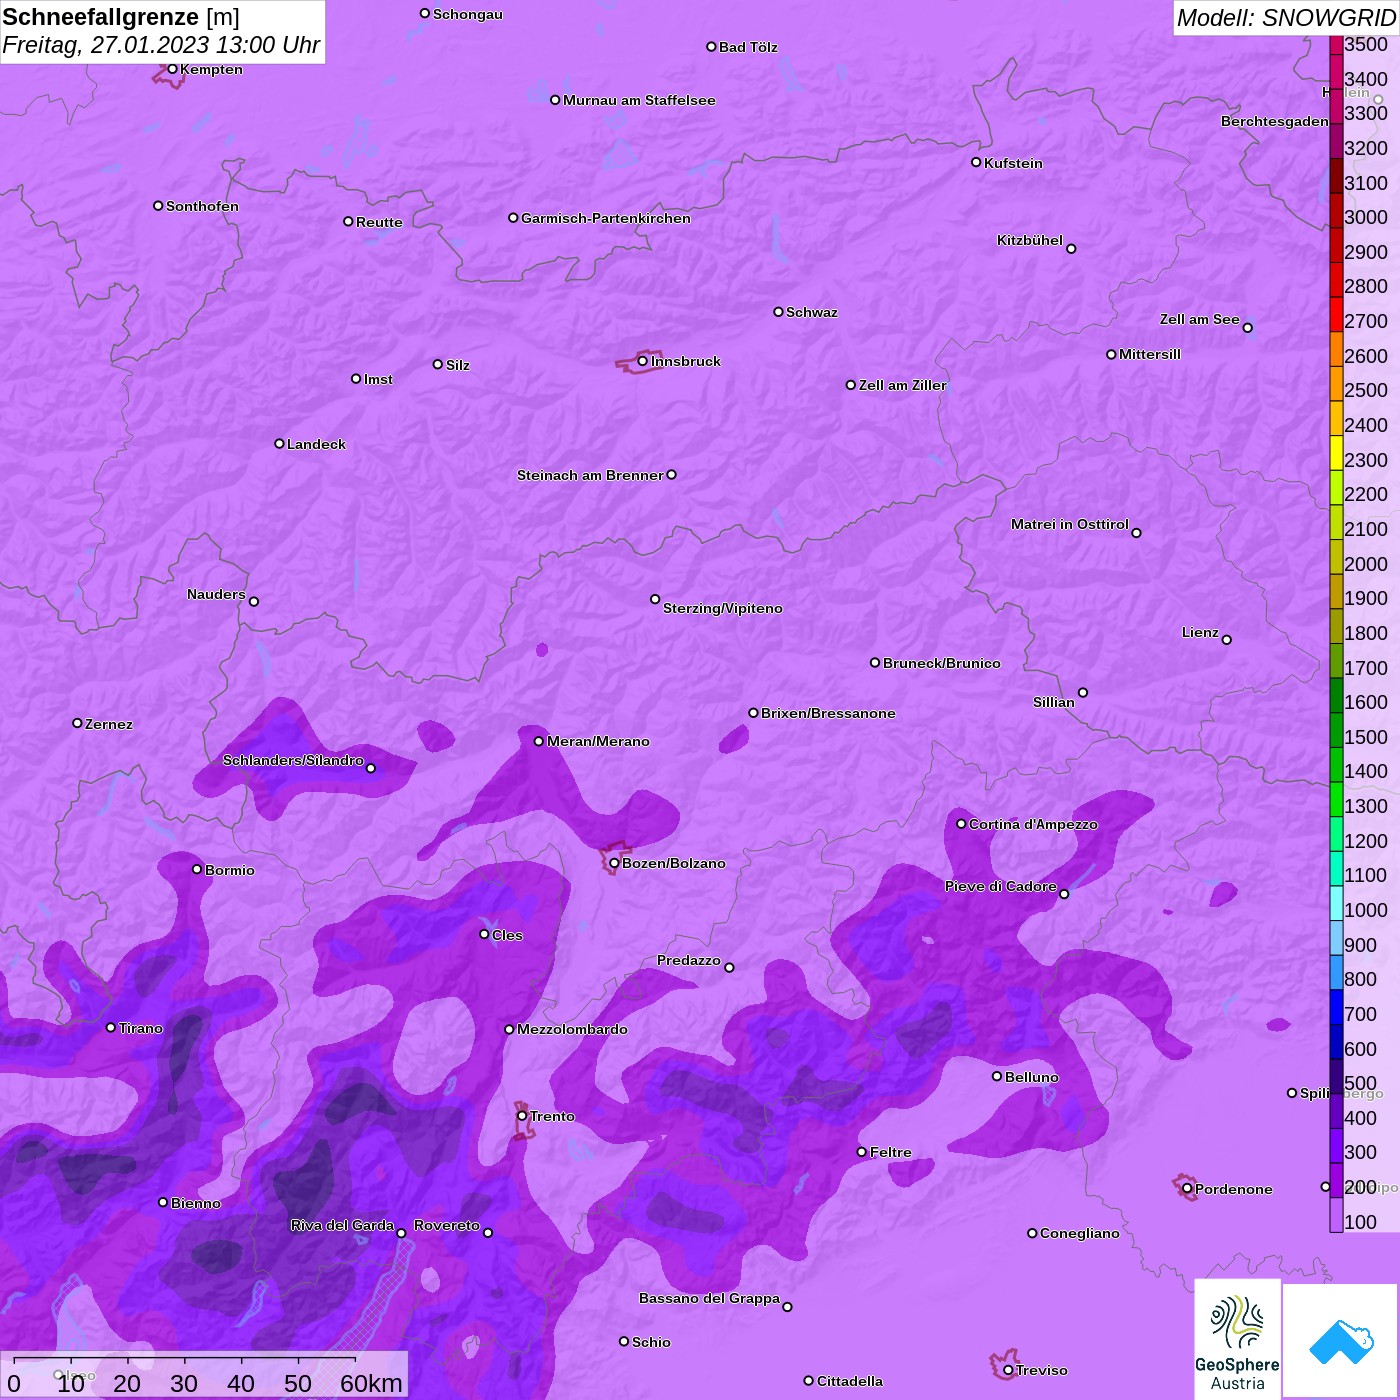Click the Lienz marker dot
Screen dimensions: 1400x1400
tap(1227, 640)
